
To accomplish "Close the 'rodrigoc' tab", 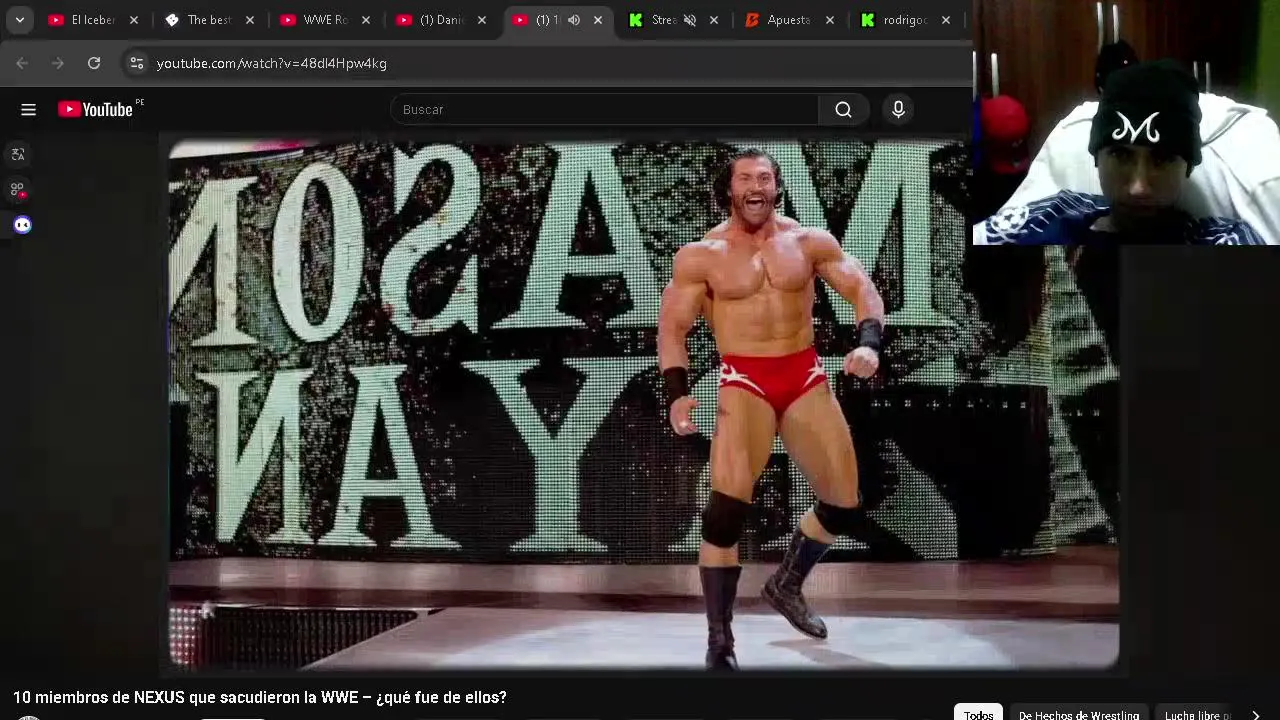I will pos(946,20).
